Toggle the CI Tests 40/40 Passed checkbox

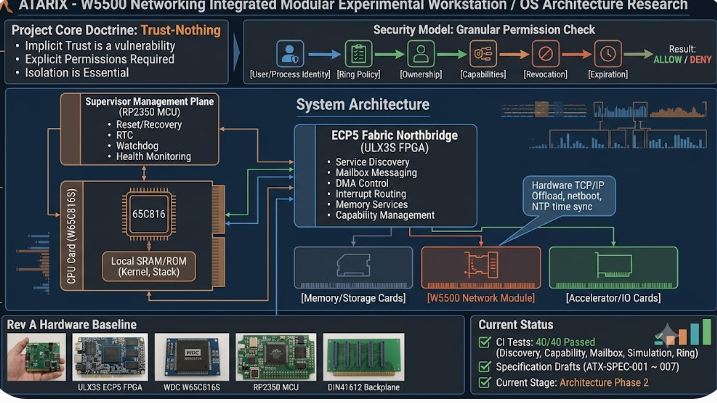(x=484, y=342)
